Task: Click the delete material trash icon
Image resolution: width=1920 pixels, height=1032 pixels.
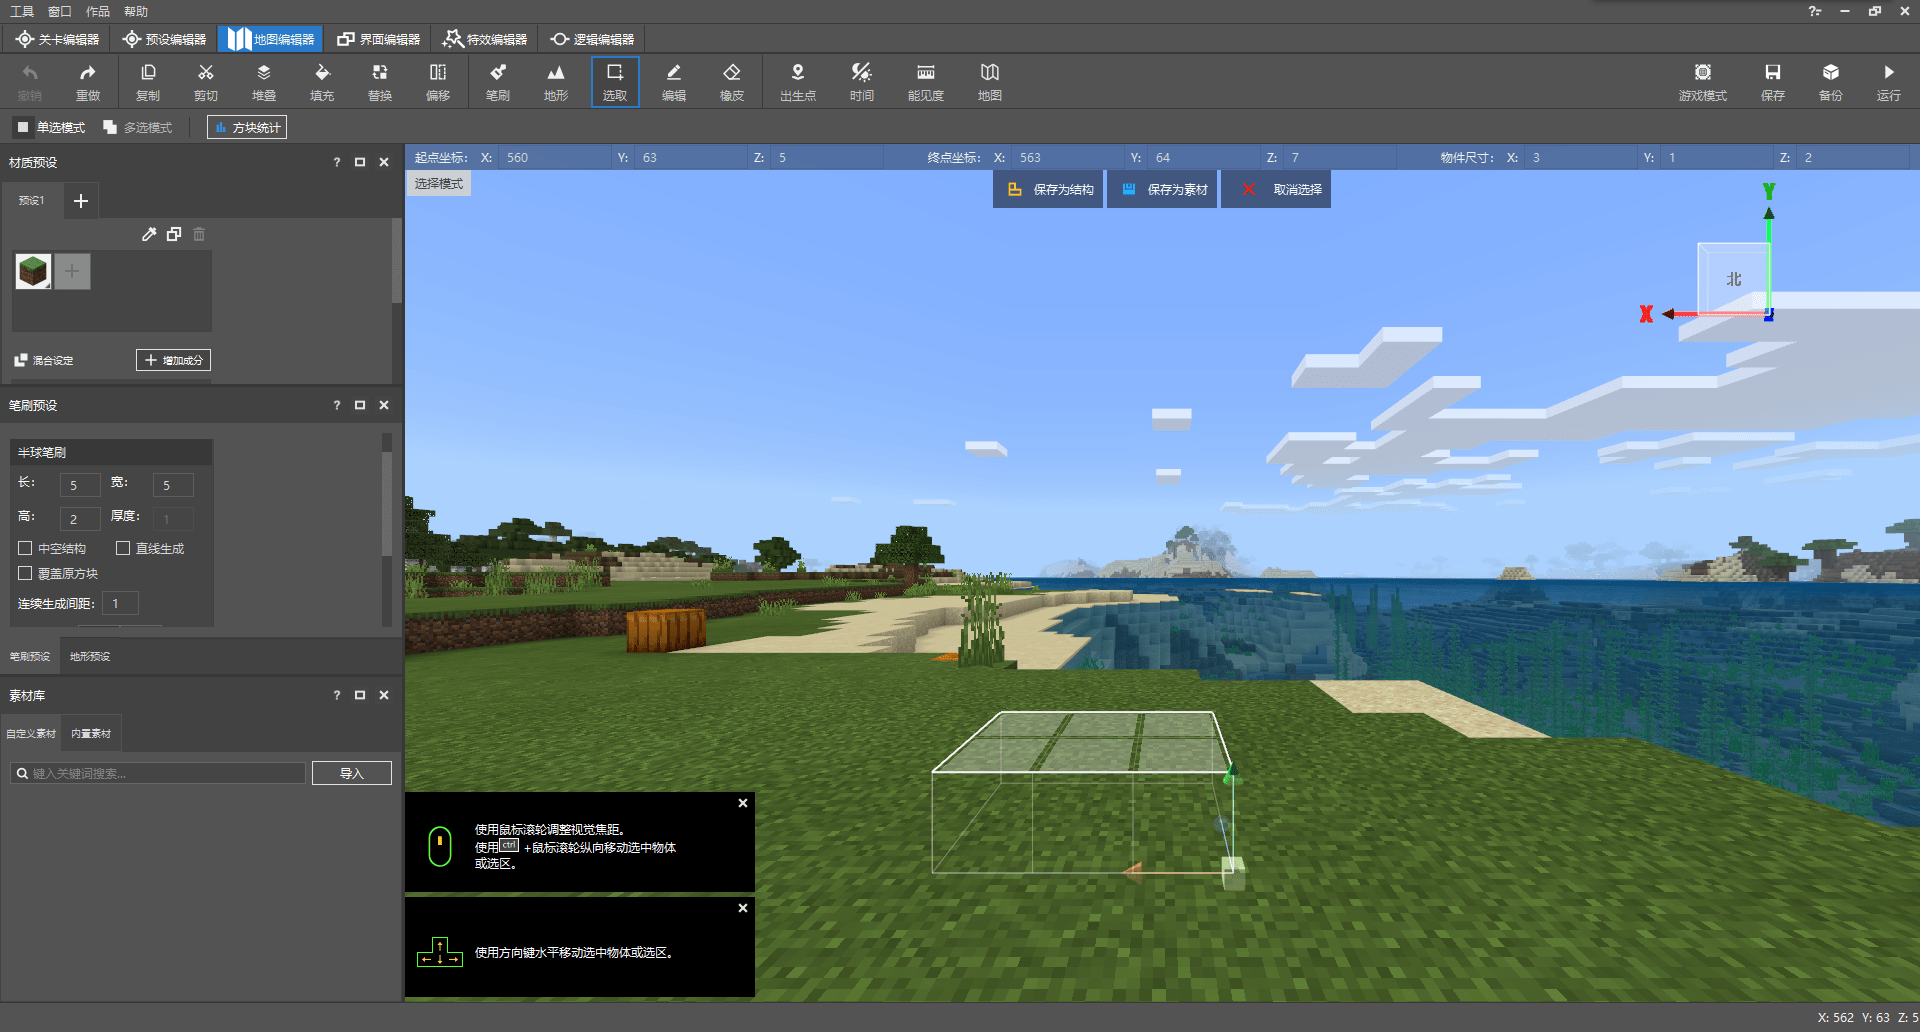Action: click(x=199, y=234)
